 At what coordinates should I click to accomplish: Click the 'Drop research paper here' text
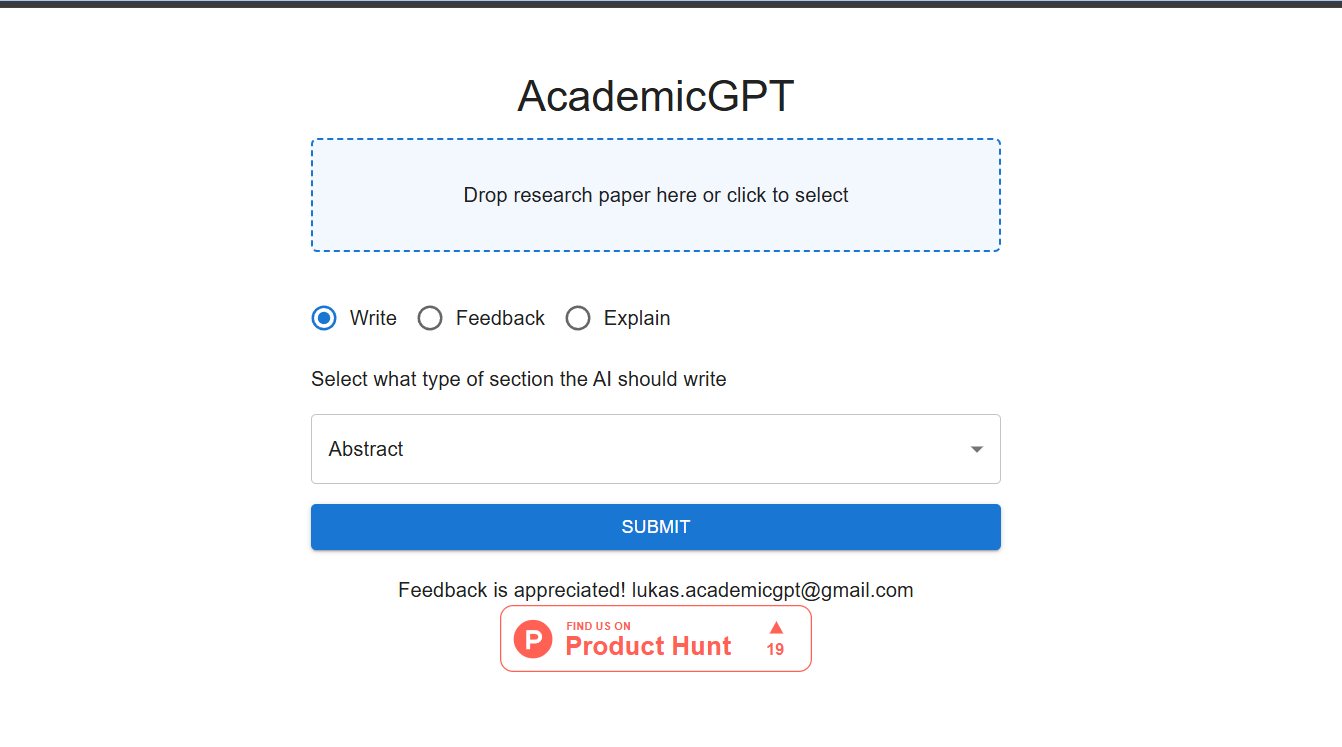tap(656, 195)
